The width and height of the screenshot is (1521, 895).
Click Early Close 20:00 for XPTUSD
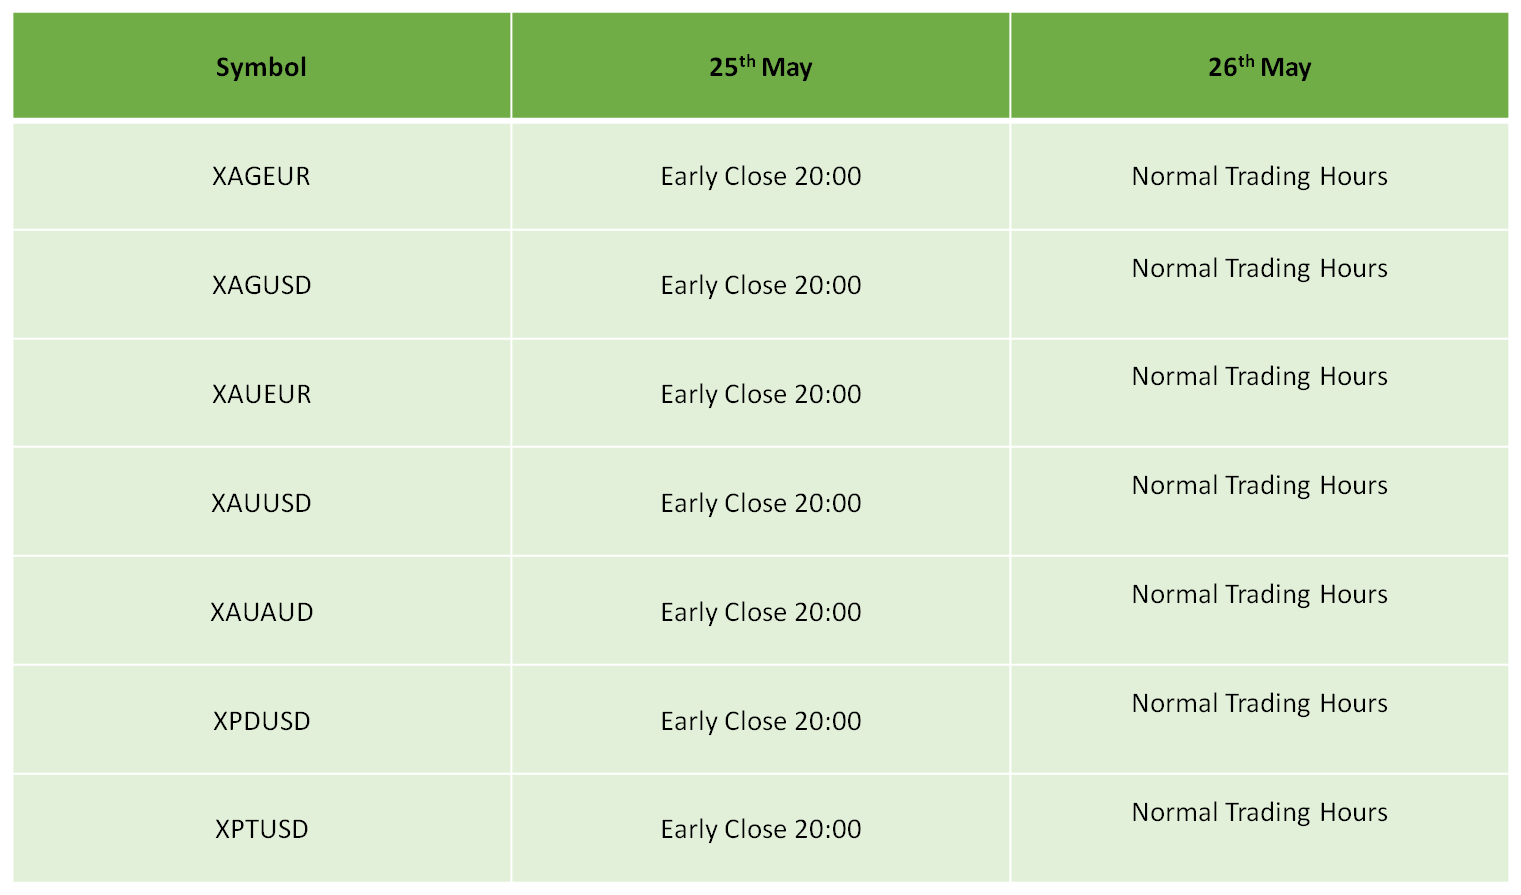[760, 829]
